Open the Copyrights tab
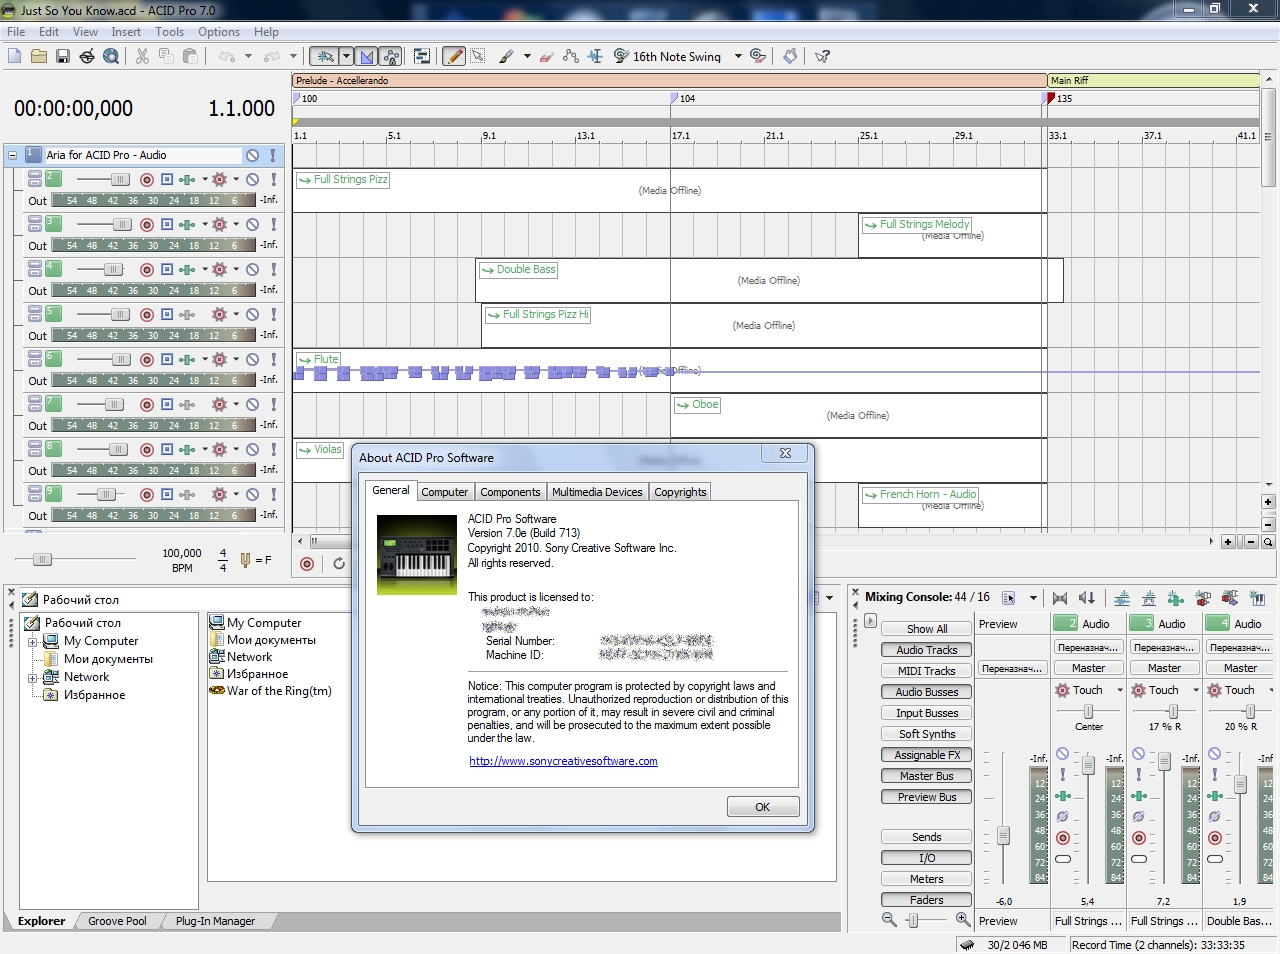Screen dimensions: 1280x954 (x=680, y=492)
